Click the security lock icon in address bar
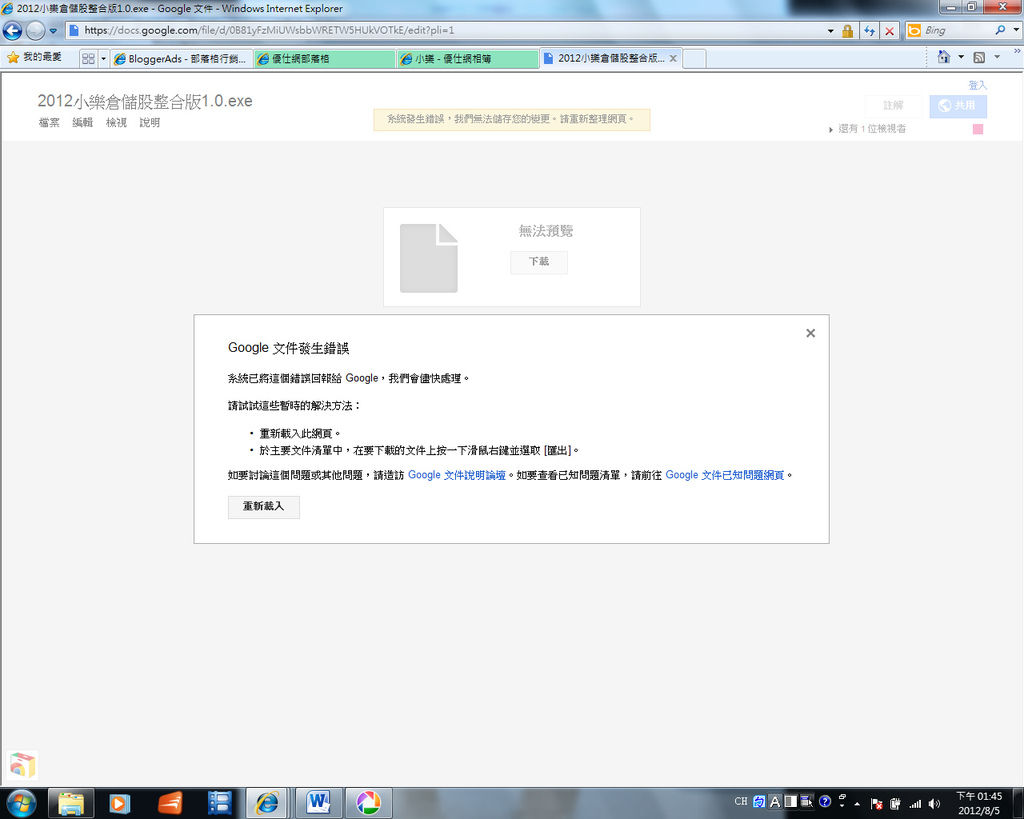This screenshot has height=819, width=1024. (847, 31)
